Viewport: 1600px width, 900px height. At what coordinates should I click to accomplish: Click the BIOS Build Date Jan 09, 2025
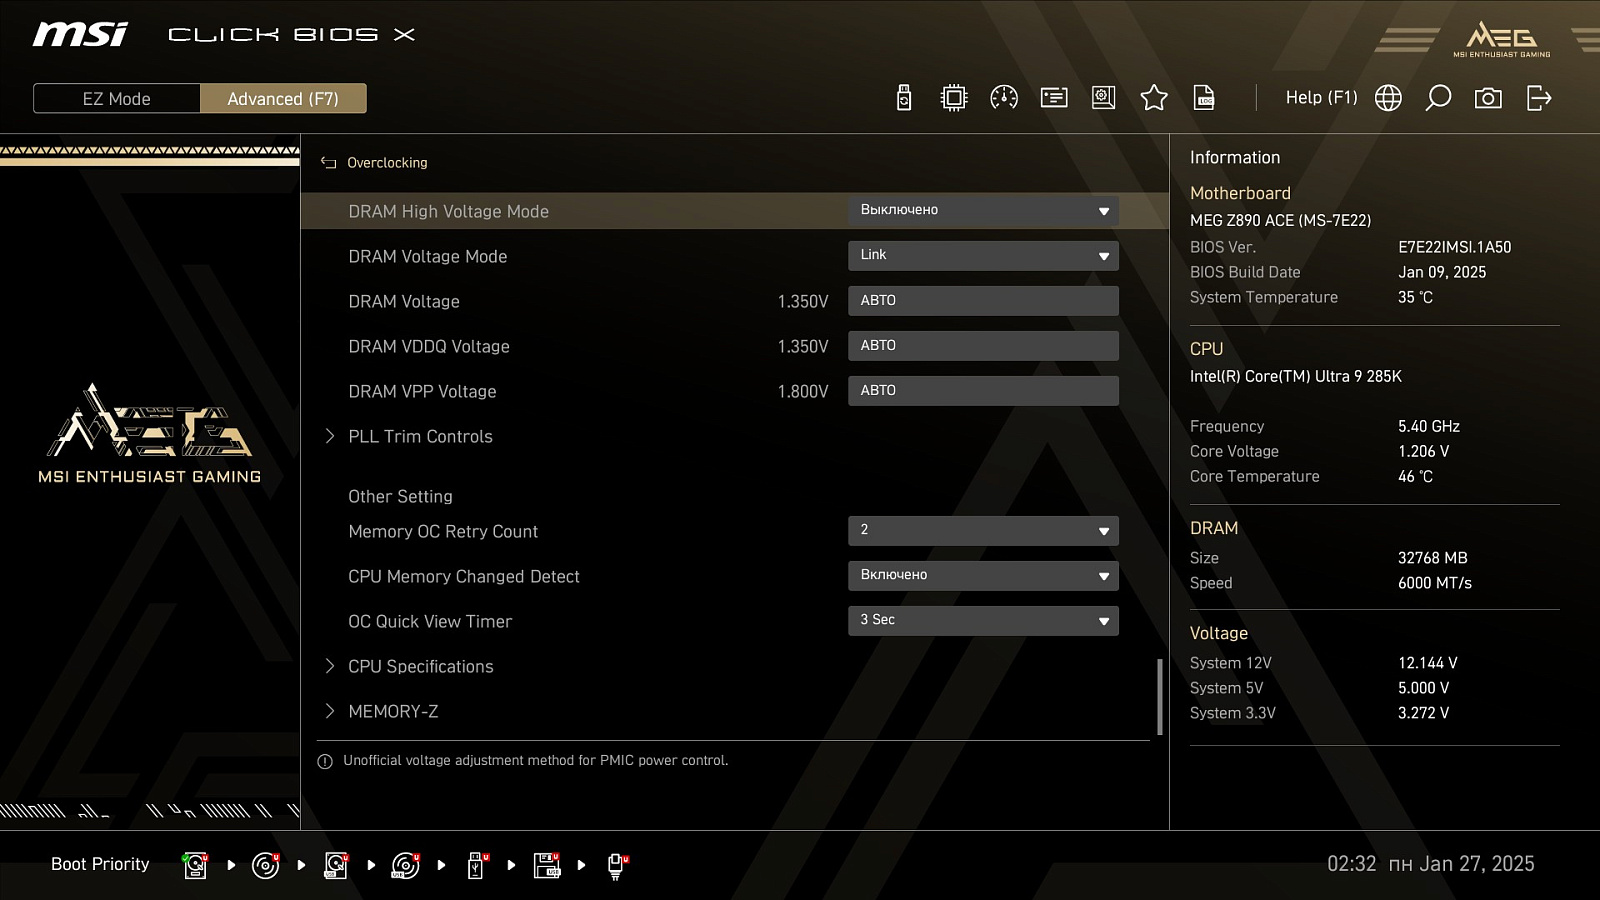(1441, 272)
